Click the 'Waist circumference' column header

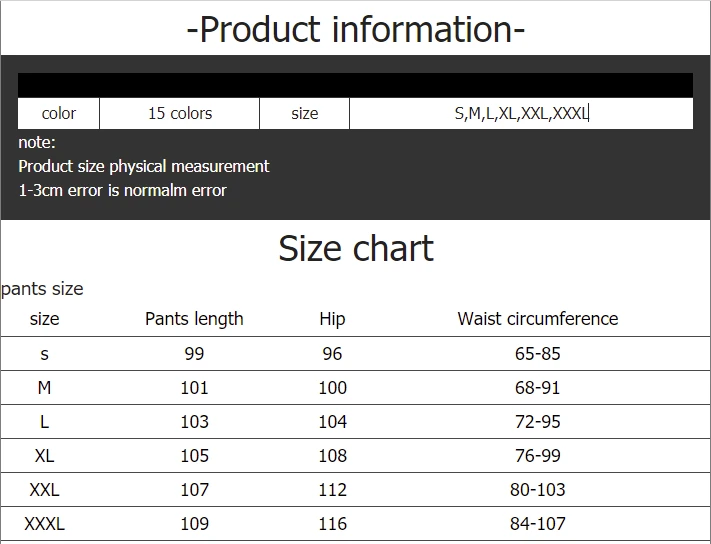pyautogui.click(x=538, y=319)
